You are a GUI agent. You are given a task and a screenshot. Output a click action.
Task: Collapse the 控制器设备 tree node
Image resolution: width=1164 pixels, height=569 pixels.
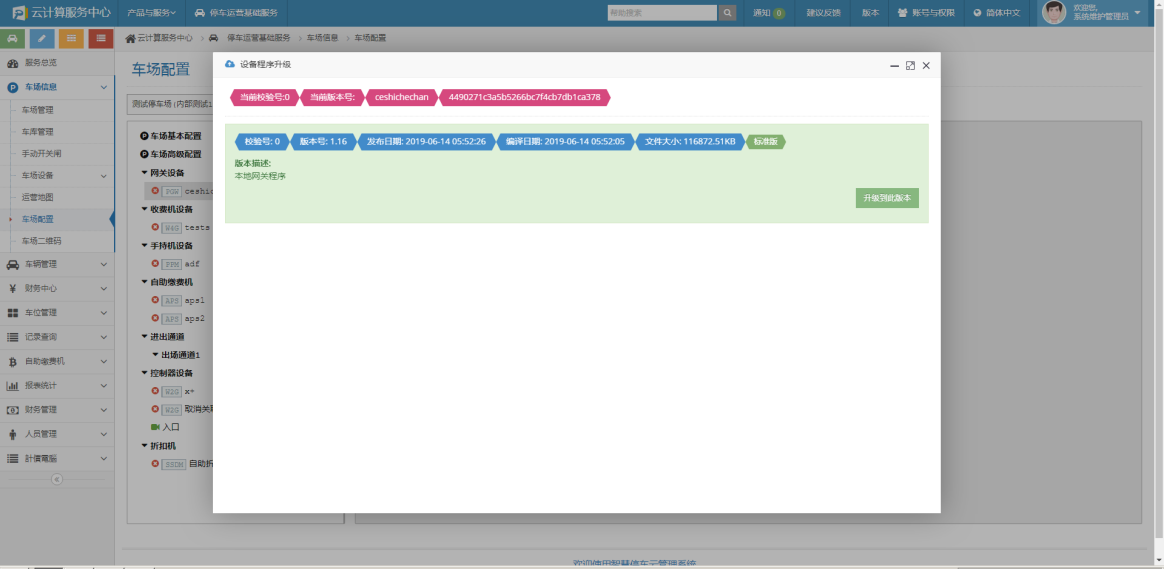pos(144,373)
